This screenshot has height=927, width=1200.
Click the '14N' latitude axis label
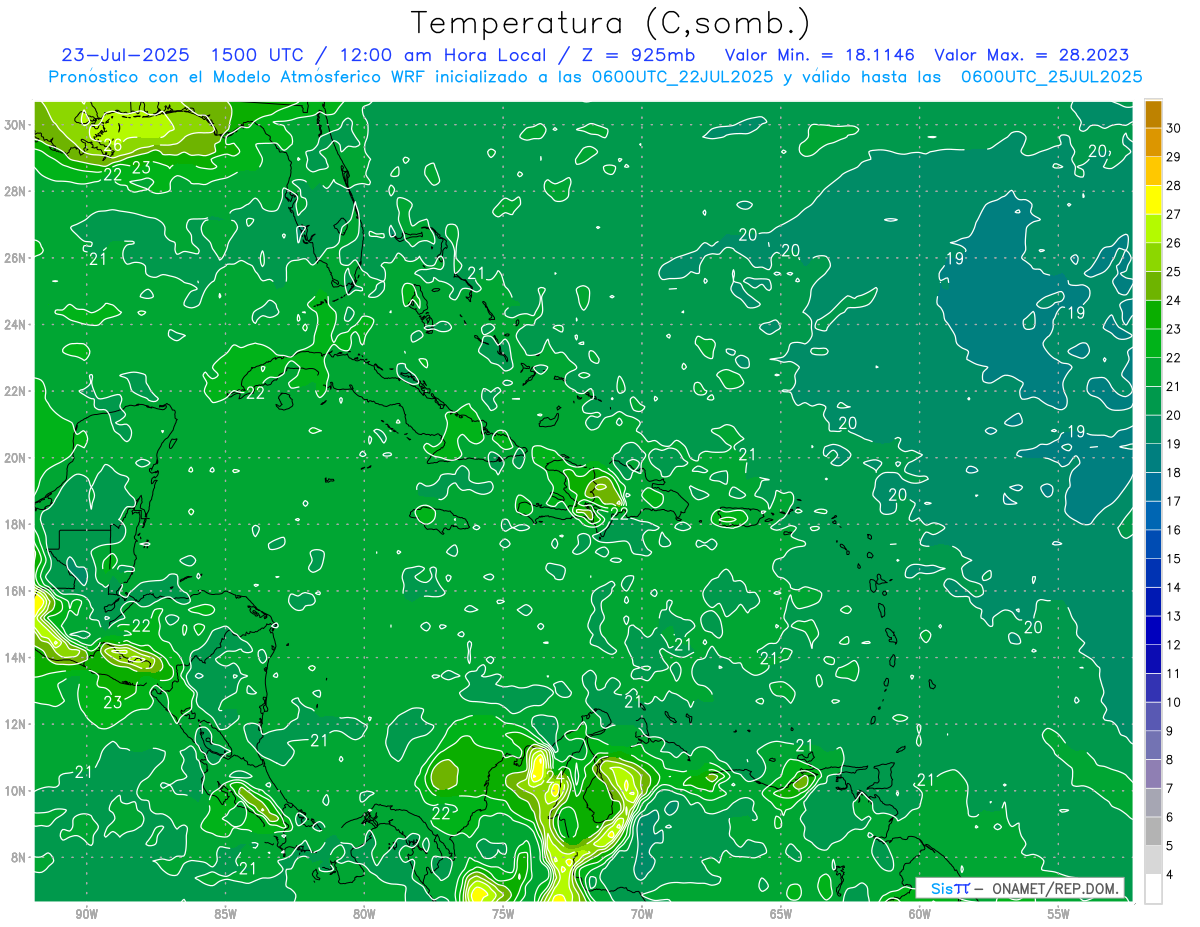point(16,657)
